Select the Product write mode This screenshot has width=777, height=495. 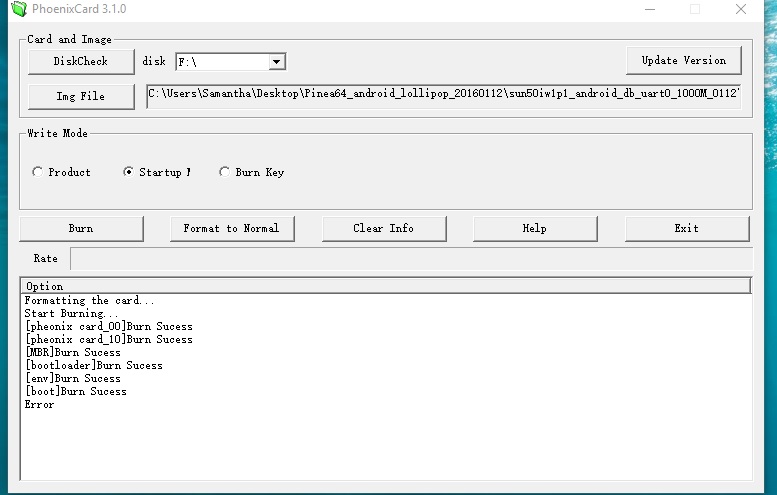[38, 172]
